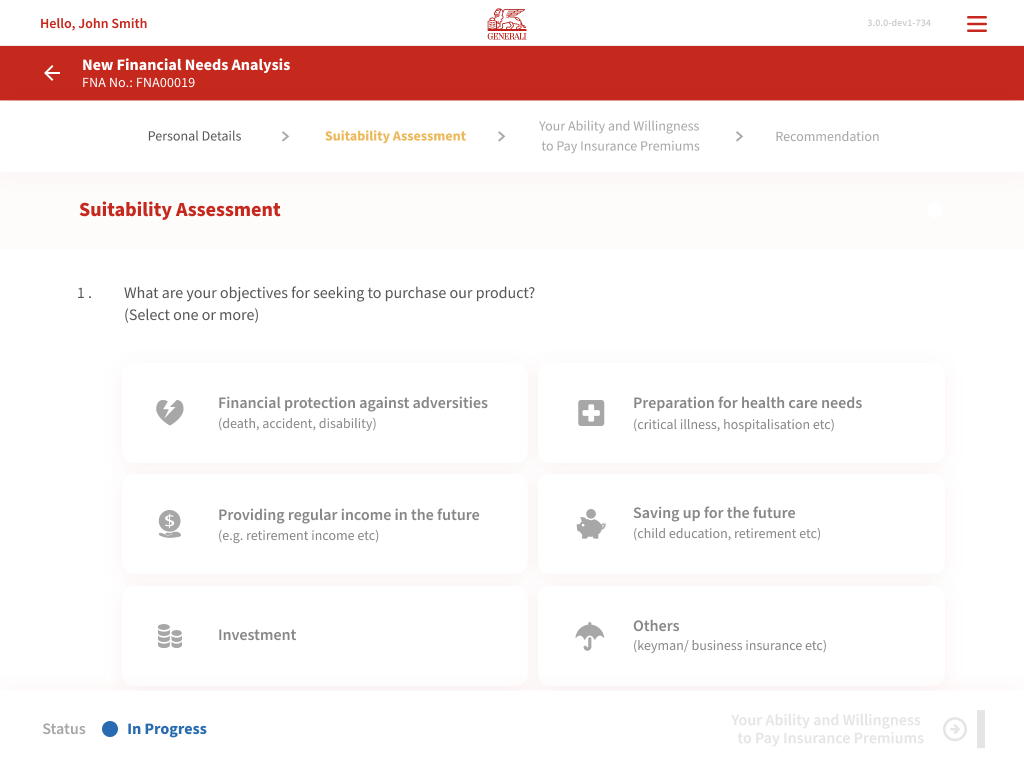Viewport: 1024px width, 768px height.
Task: Open Your Ability and Willingness step tab
Action: coord(620,136)
